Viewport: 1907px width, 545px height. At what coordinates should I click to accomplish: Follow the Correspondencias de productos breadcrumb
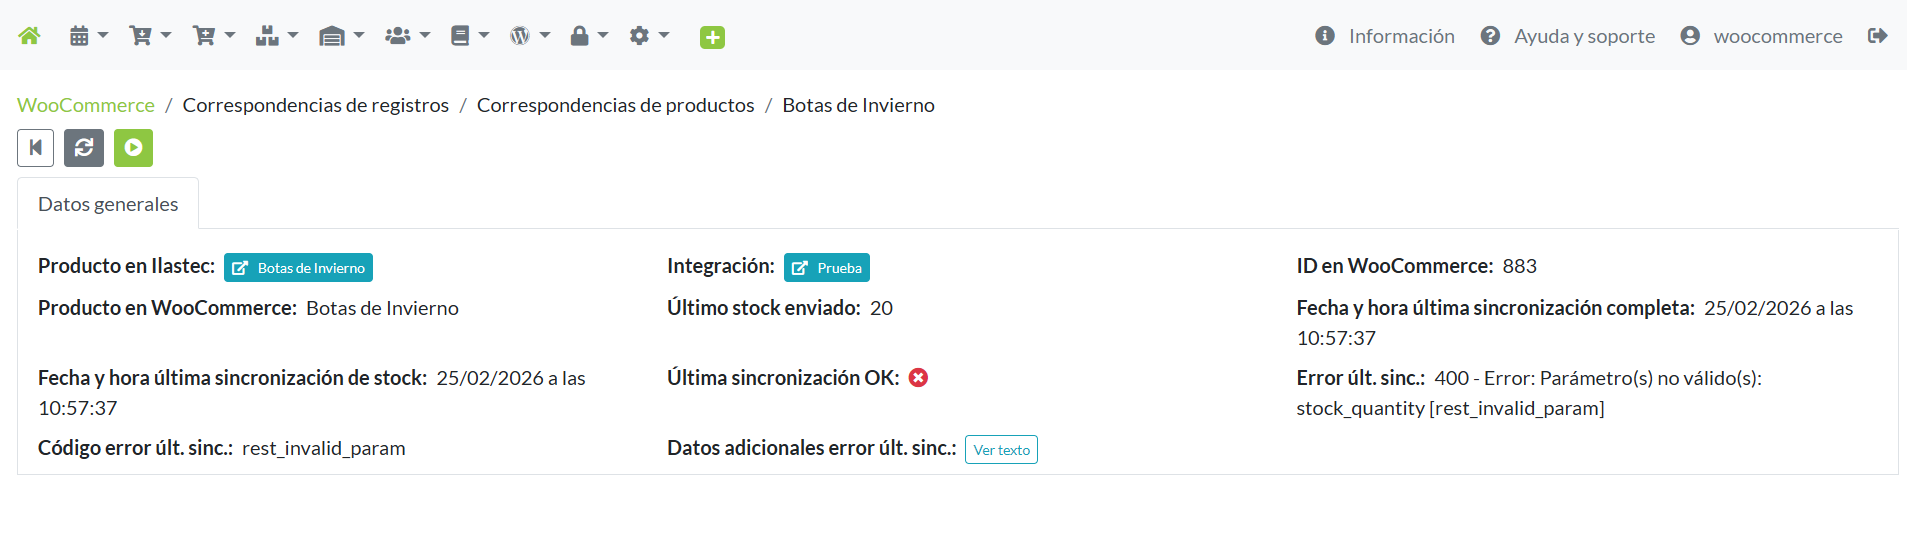[615, 105]
